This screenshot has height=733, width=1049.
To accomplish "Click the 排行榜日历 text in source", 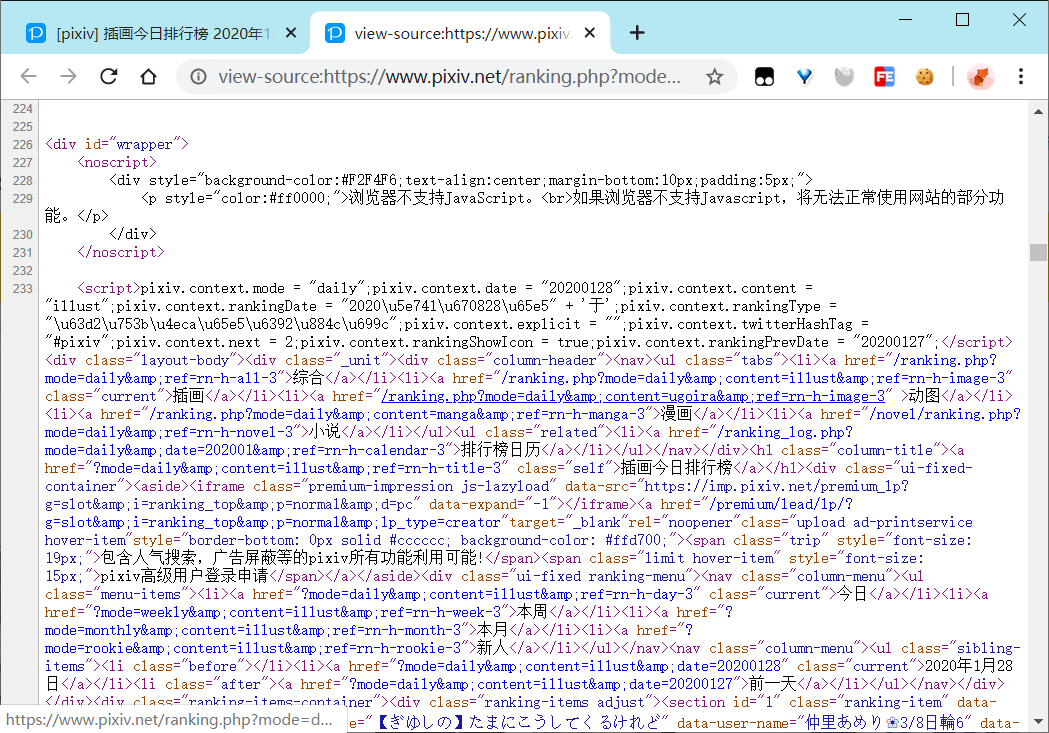I will pos(502,450).
